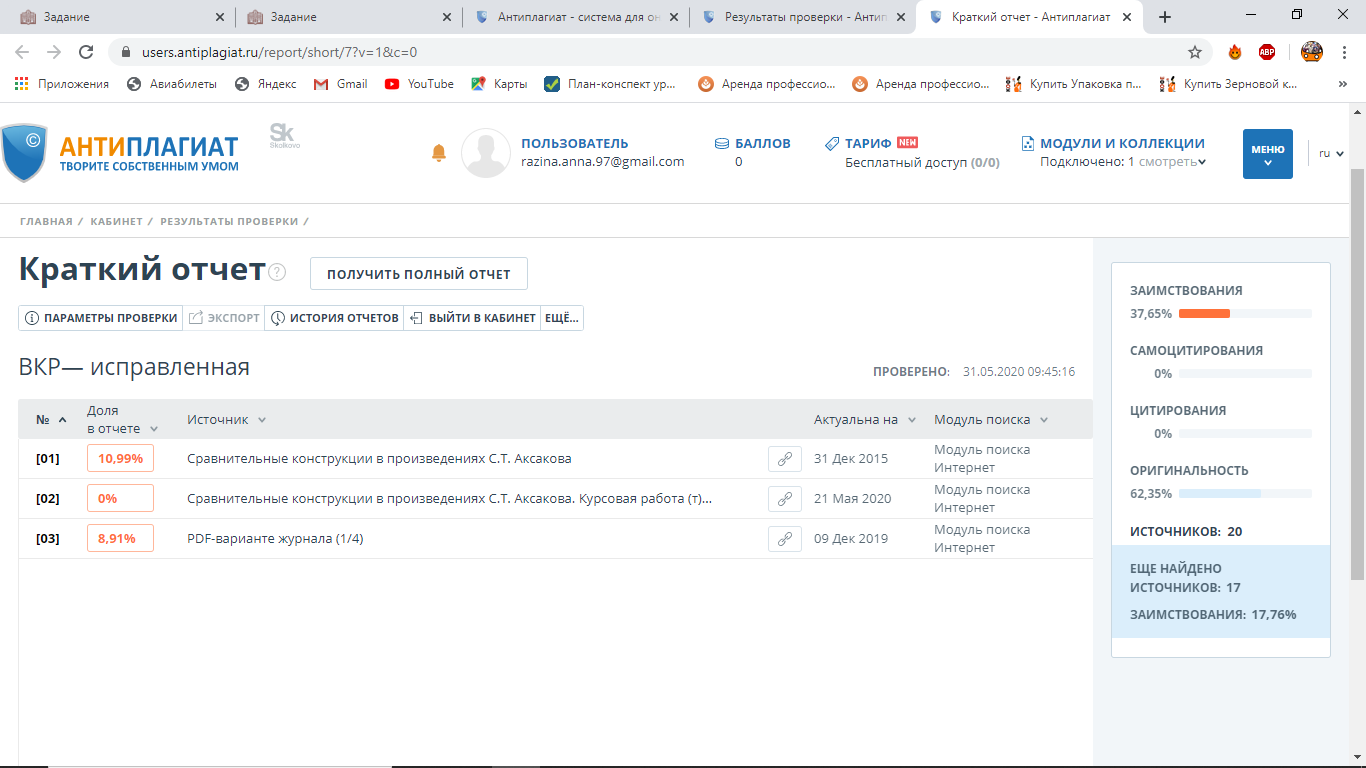Click the user avatar picture
Viewport: 1366px width, 768px height.
[x=486, y=153]
